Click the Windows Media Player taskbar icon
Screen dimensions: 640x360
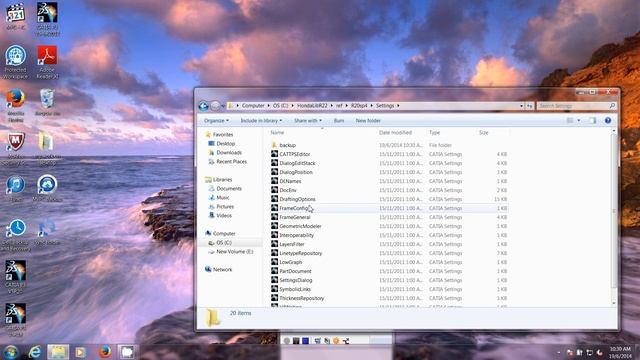click(81, 351)
